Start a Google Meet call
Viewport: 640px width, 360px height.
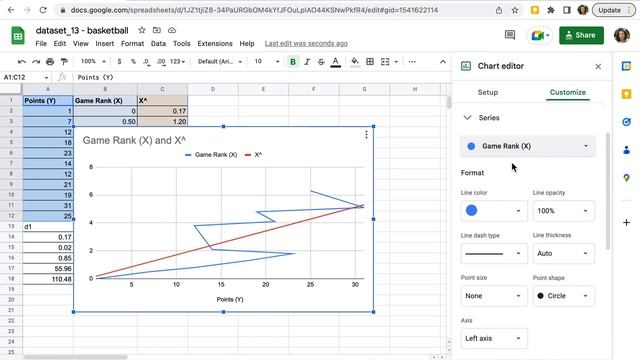(x=540, y=36)
